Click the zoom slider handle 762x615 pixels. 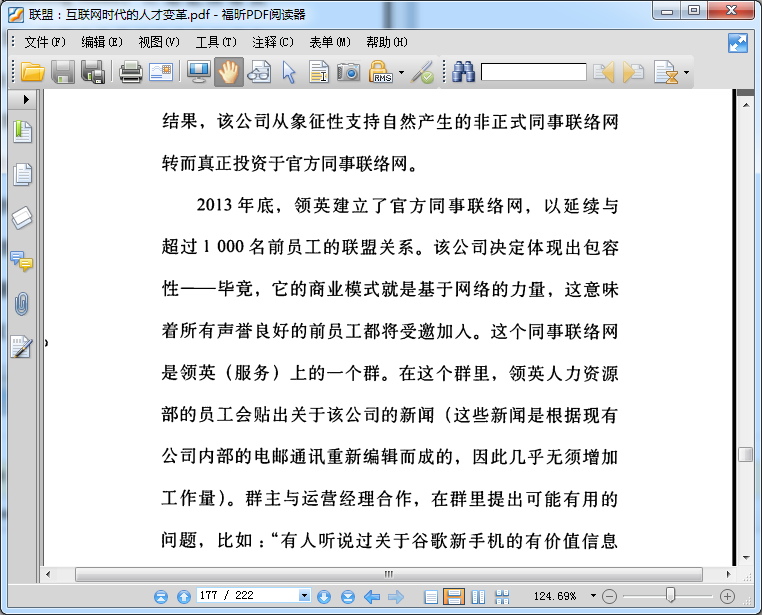tap(671, 595)
